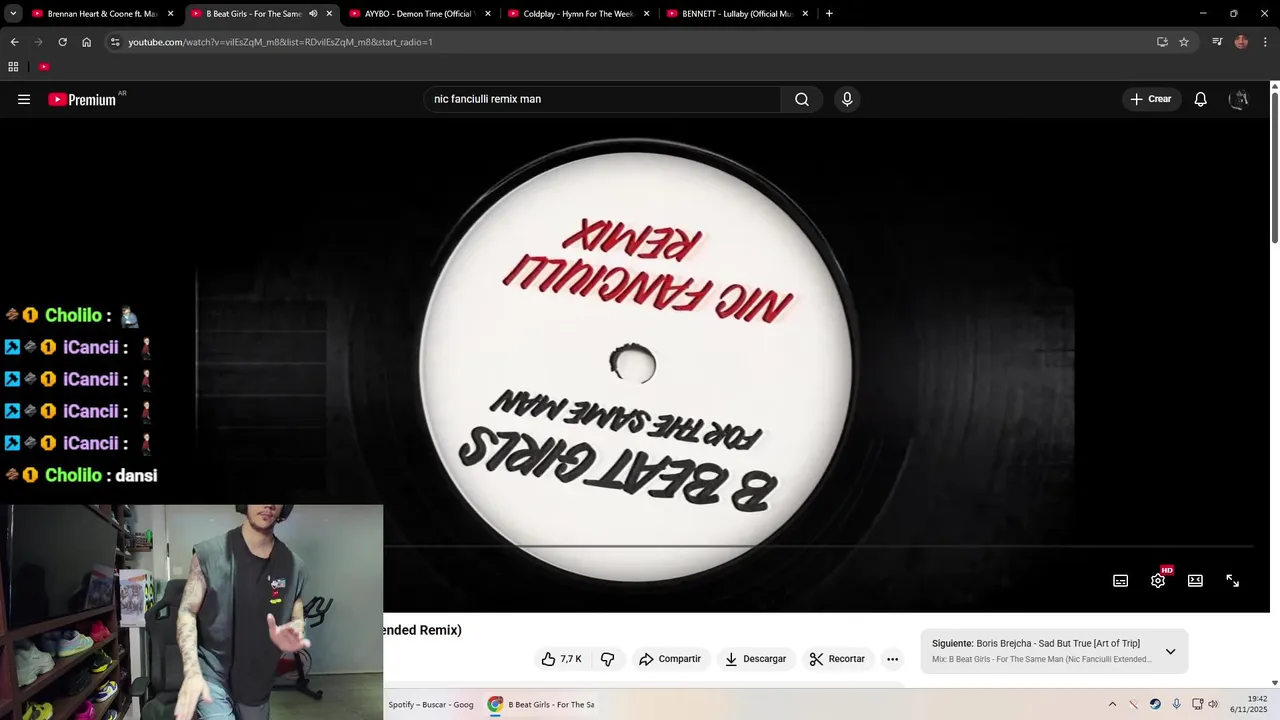The image size is (1280, 720).
Task: Like the video with 7,7 K likes
Action: click(x=561, y=659)
